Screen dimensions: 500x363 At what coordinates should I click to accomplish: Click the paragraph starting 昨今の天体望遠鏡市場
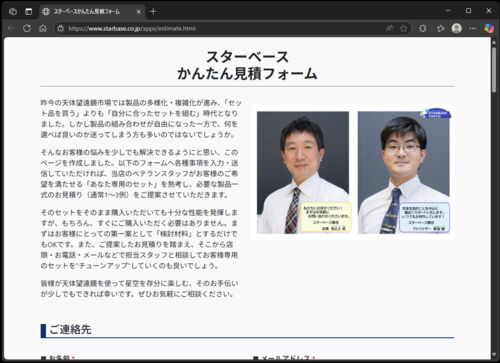141,119
